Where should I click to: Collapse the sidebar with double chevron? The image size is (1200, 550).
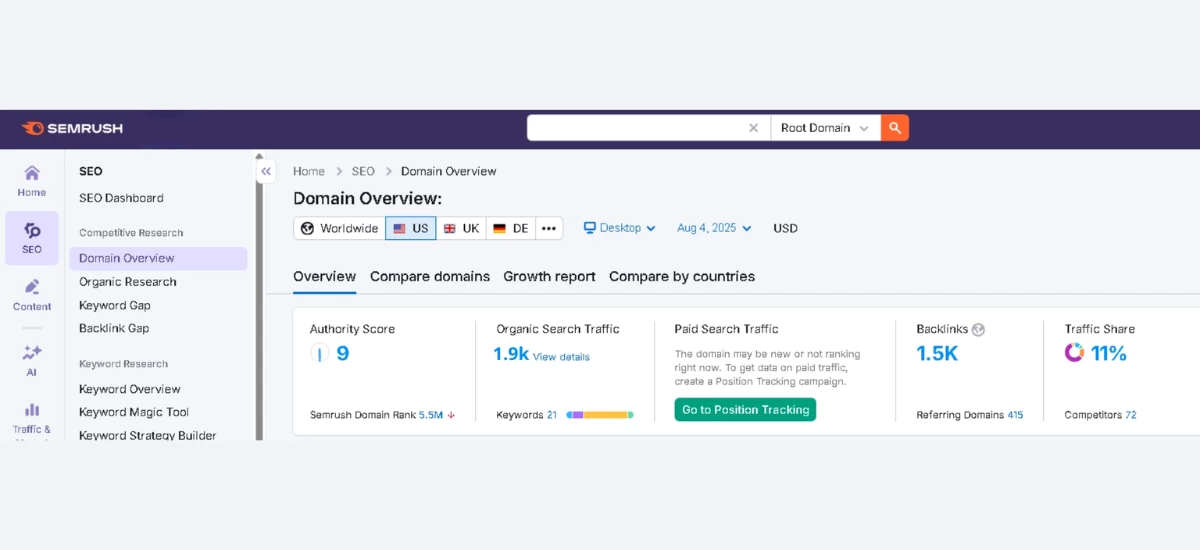pyautogui.click(x=266, y=172)
